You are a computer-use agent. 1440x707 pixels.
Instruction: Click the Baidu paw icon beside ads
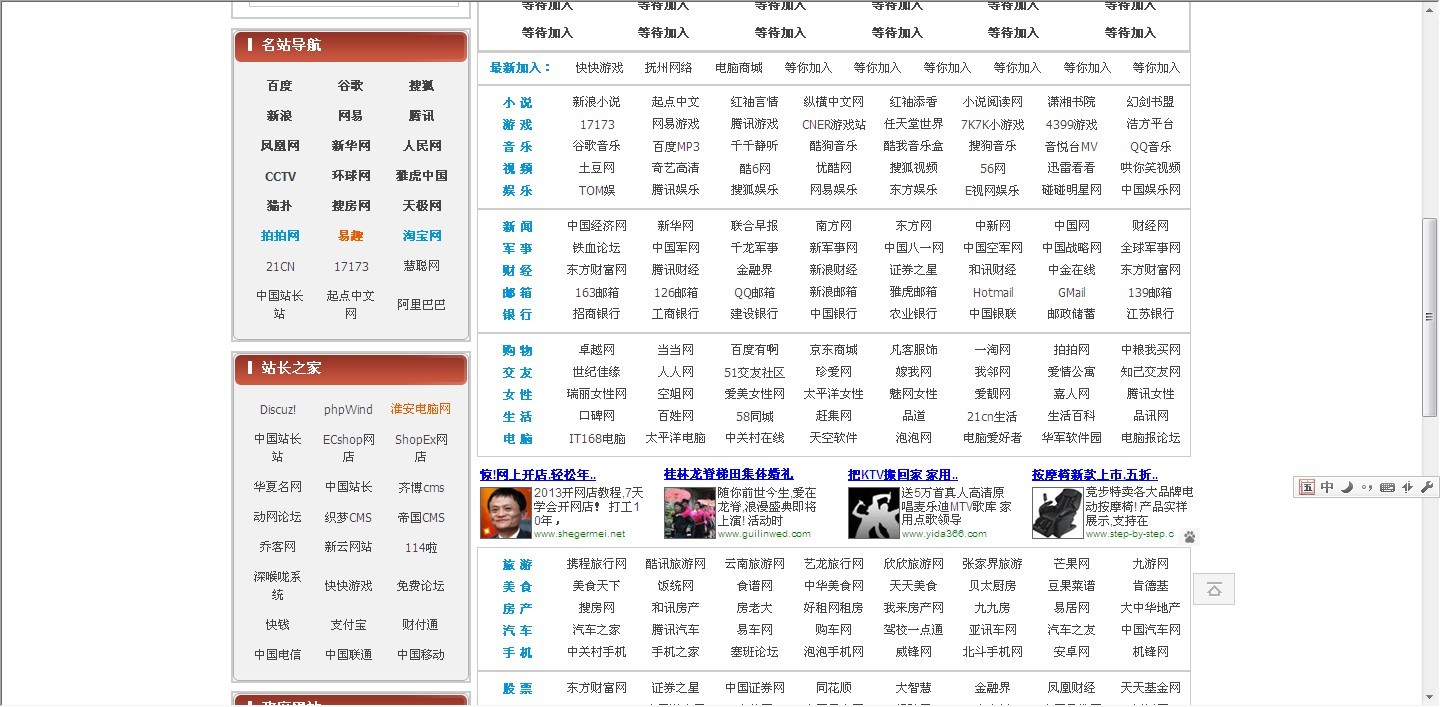tap(1189, 537)
